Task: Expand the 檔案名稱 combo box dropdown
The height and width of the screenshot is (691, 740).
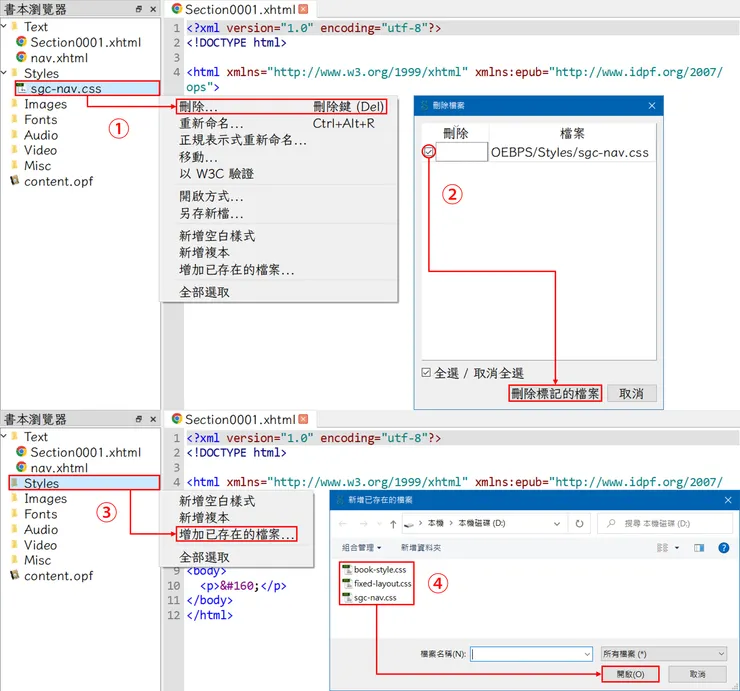Action: tap(587, 654)
